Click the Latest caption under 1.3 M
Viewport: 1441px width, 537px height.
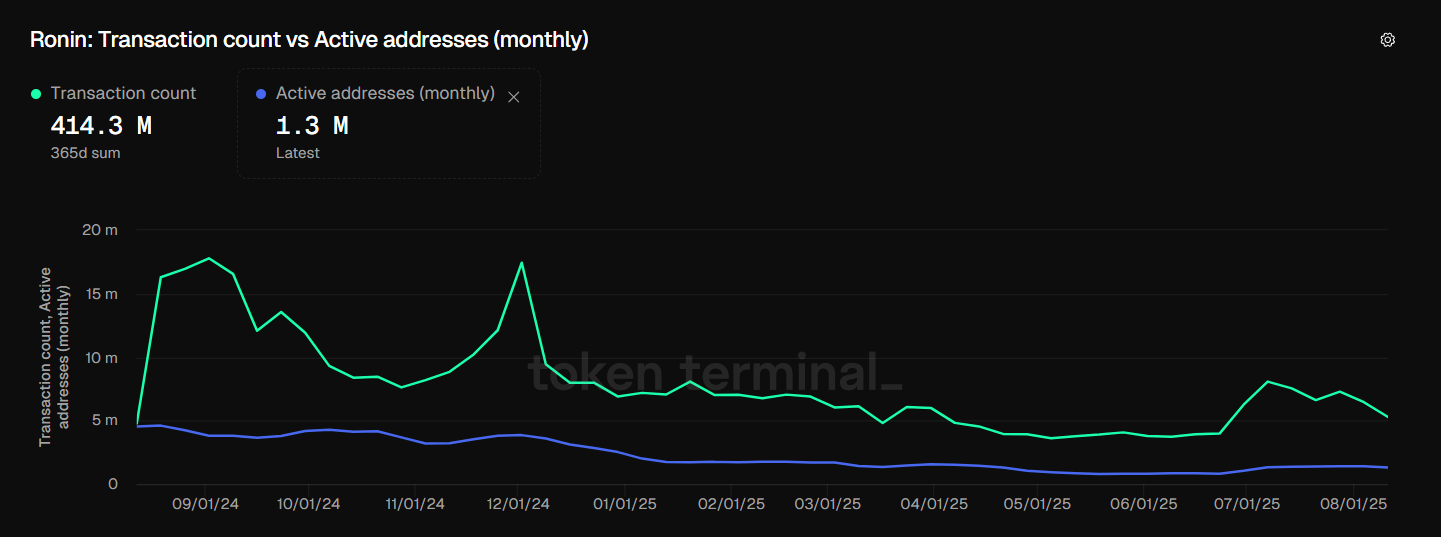coord(298,153)
